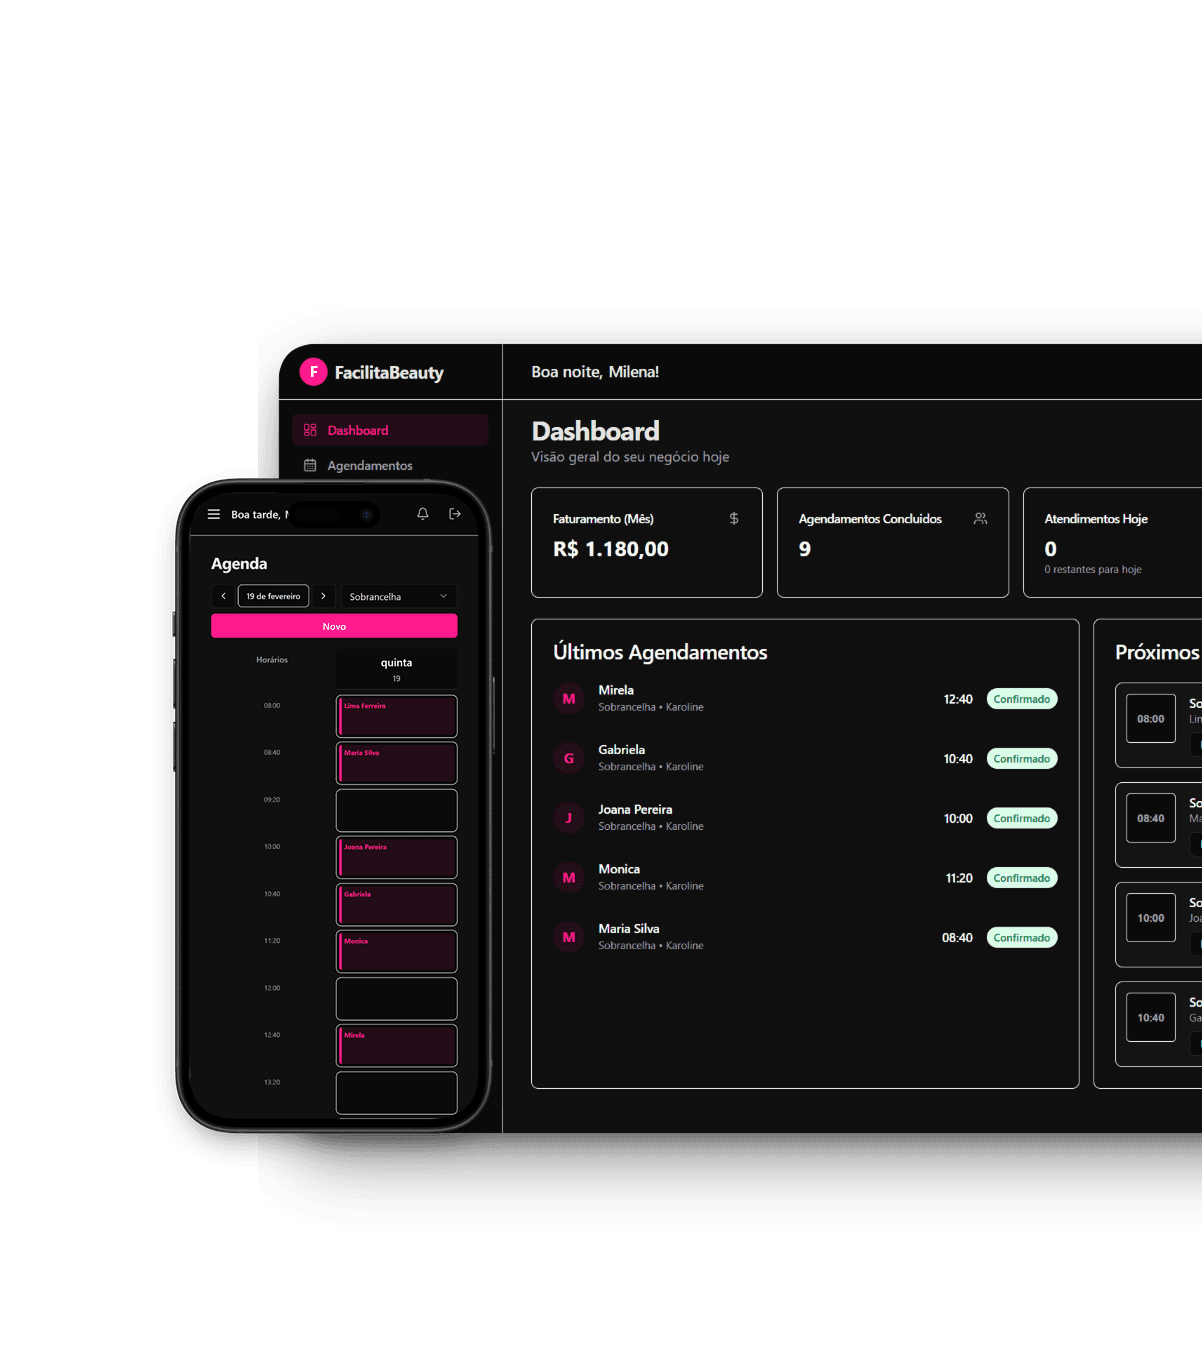Click the 19 de fevereiro date field
1202x1350 pixels.
coord(272,595)
